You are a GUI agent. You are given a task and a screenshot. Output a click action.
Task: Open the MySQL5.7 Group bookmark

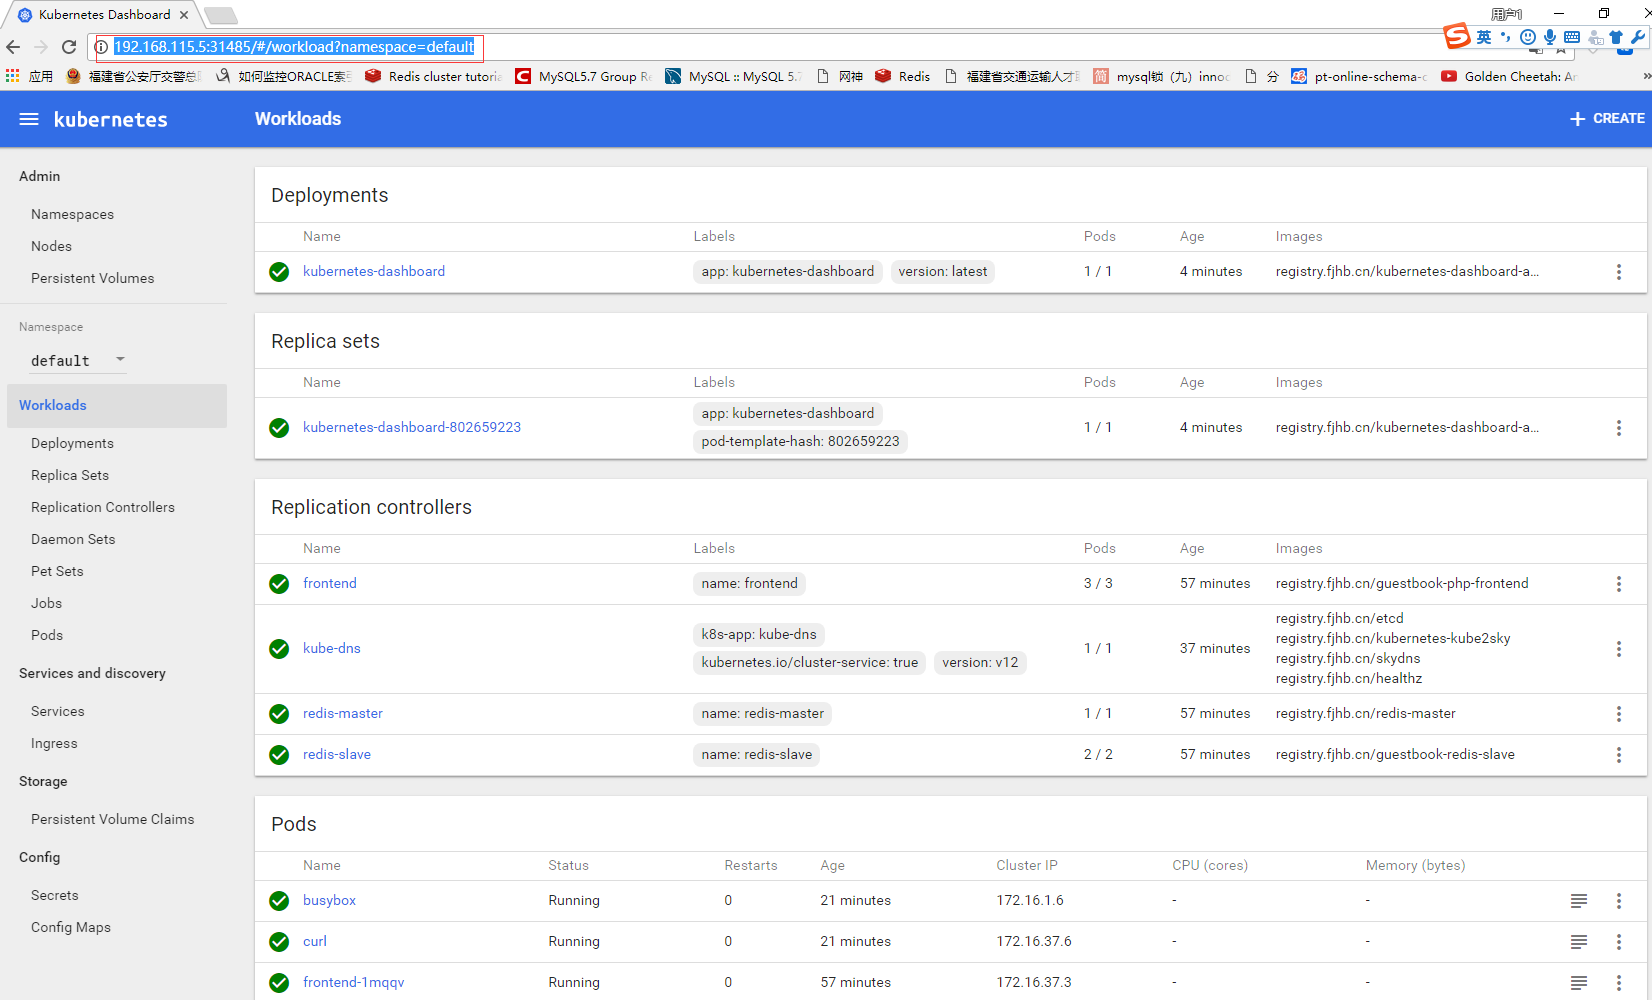tap(584, 76)
